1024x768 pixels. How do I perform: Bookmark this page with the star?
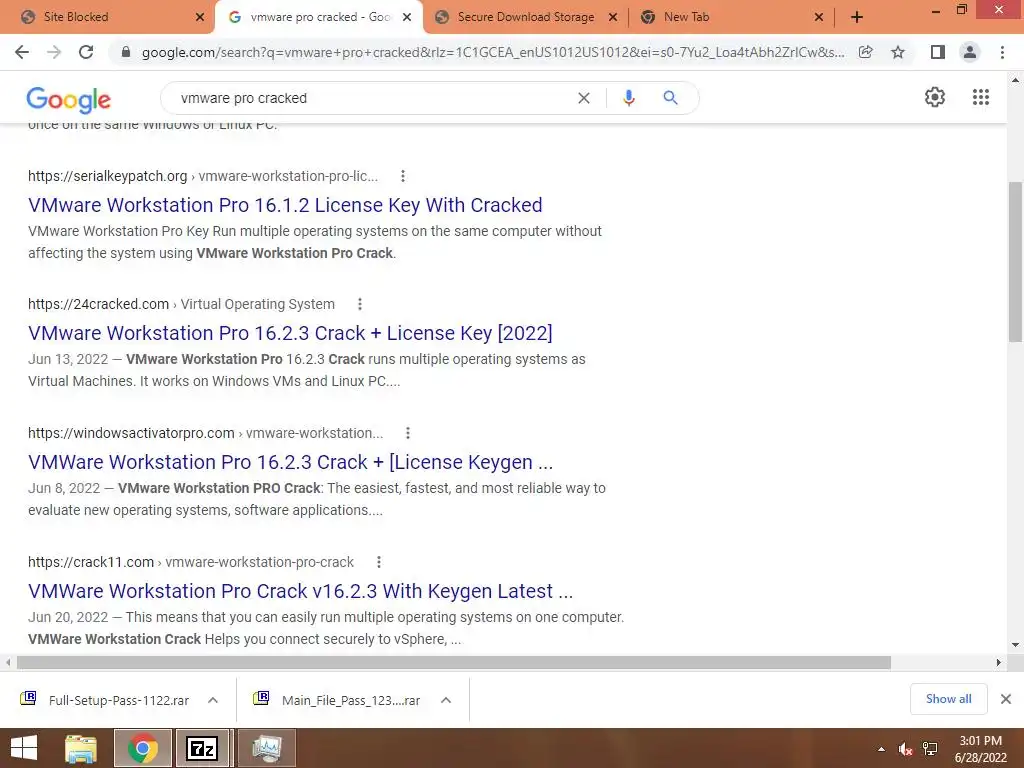click(x=898, y=52)
